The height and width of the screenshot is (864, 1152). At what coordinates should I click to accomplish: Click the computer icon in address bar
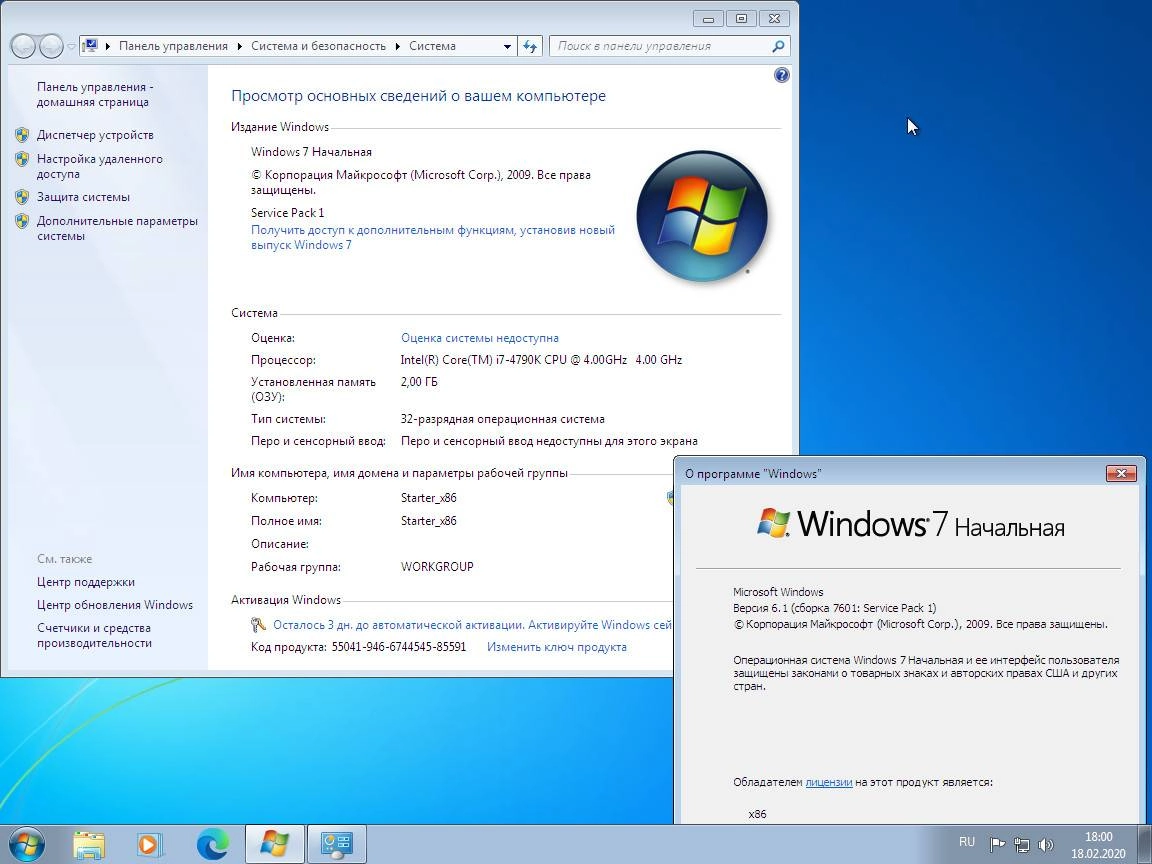[90, 46]
